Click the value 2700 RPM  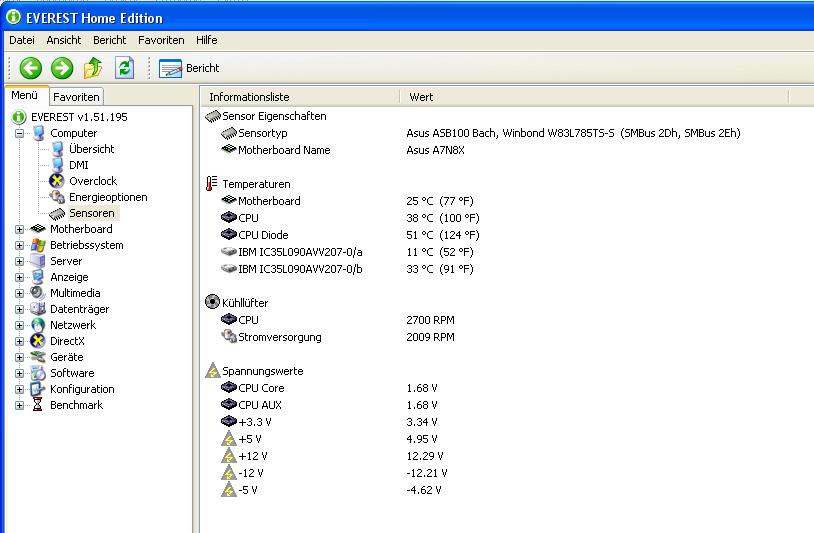(430, 320)
